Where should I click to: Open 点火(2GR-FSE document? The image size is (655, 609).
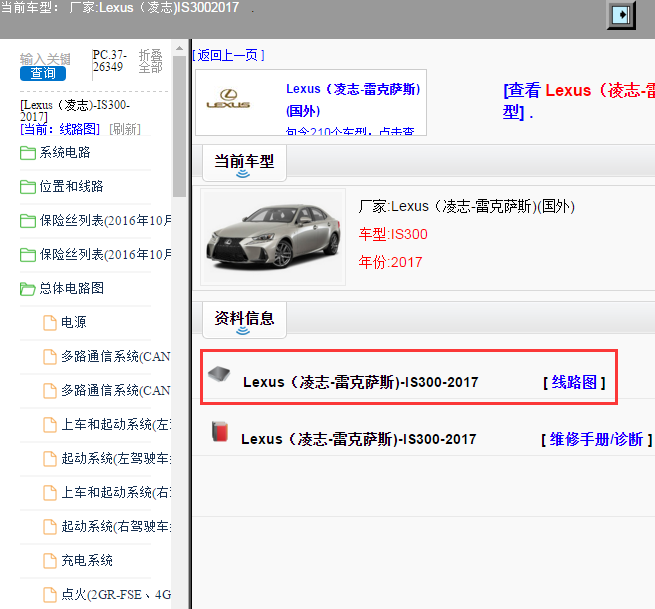pyautogui.click(x=116, y=594)
